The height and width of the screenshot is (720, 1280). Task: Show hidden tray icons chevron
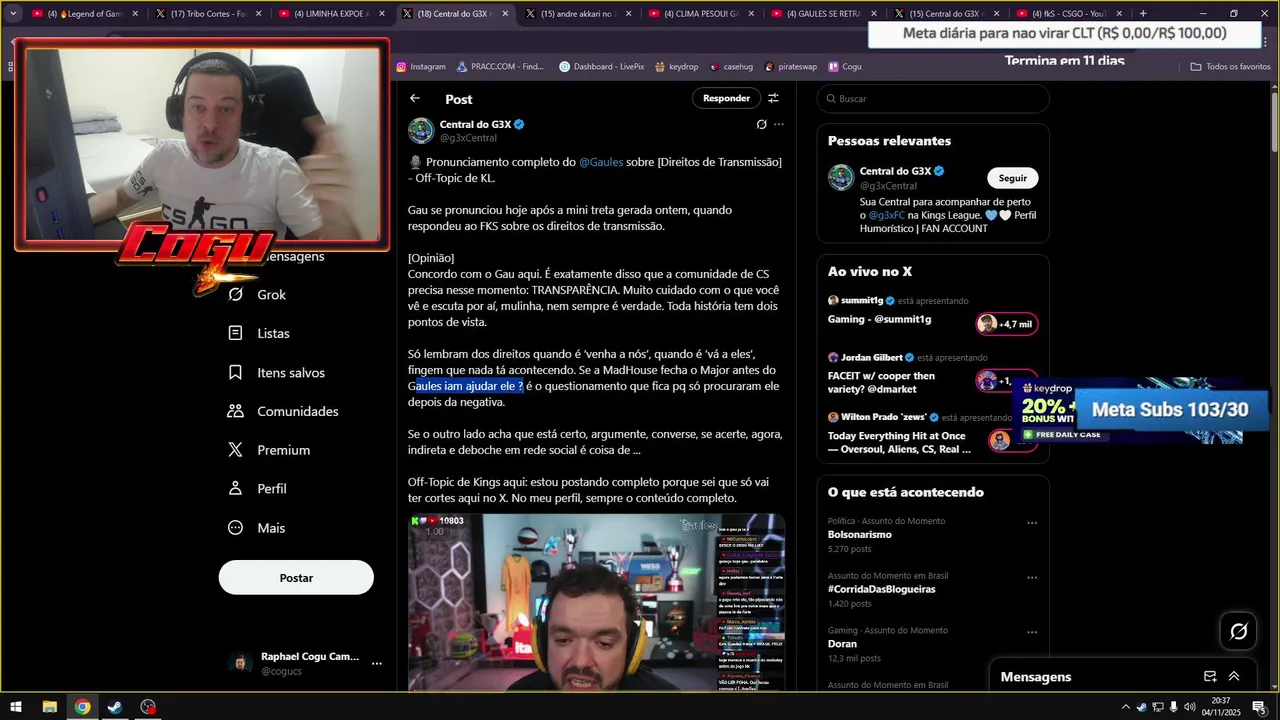point(1126,707)
